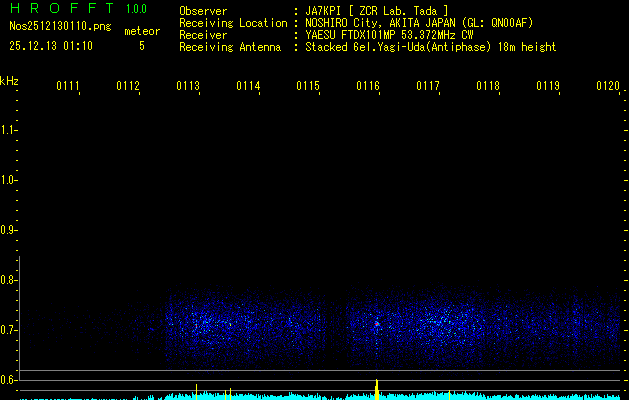Image resolution: width=629 pixels, height=400 pixels.
Task: Select the 0113 time marker
Action: click(188, 87)
